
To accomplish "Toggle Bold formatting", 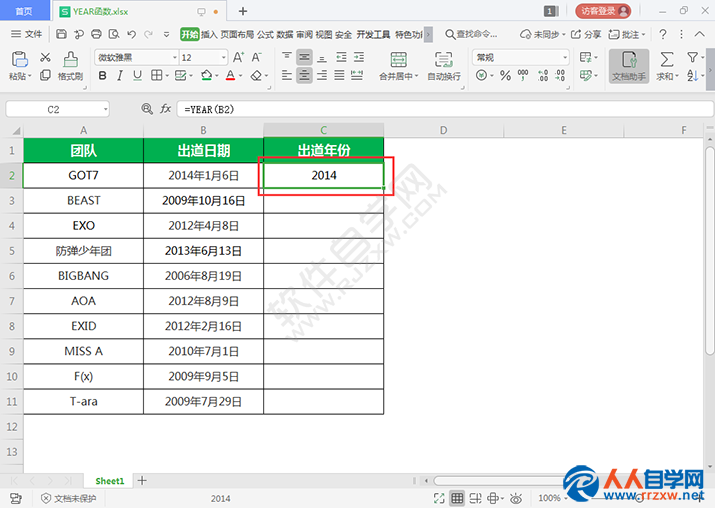I will click(103, 75).
